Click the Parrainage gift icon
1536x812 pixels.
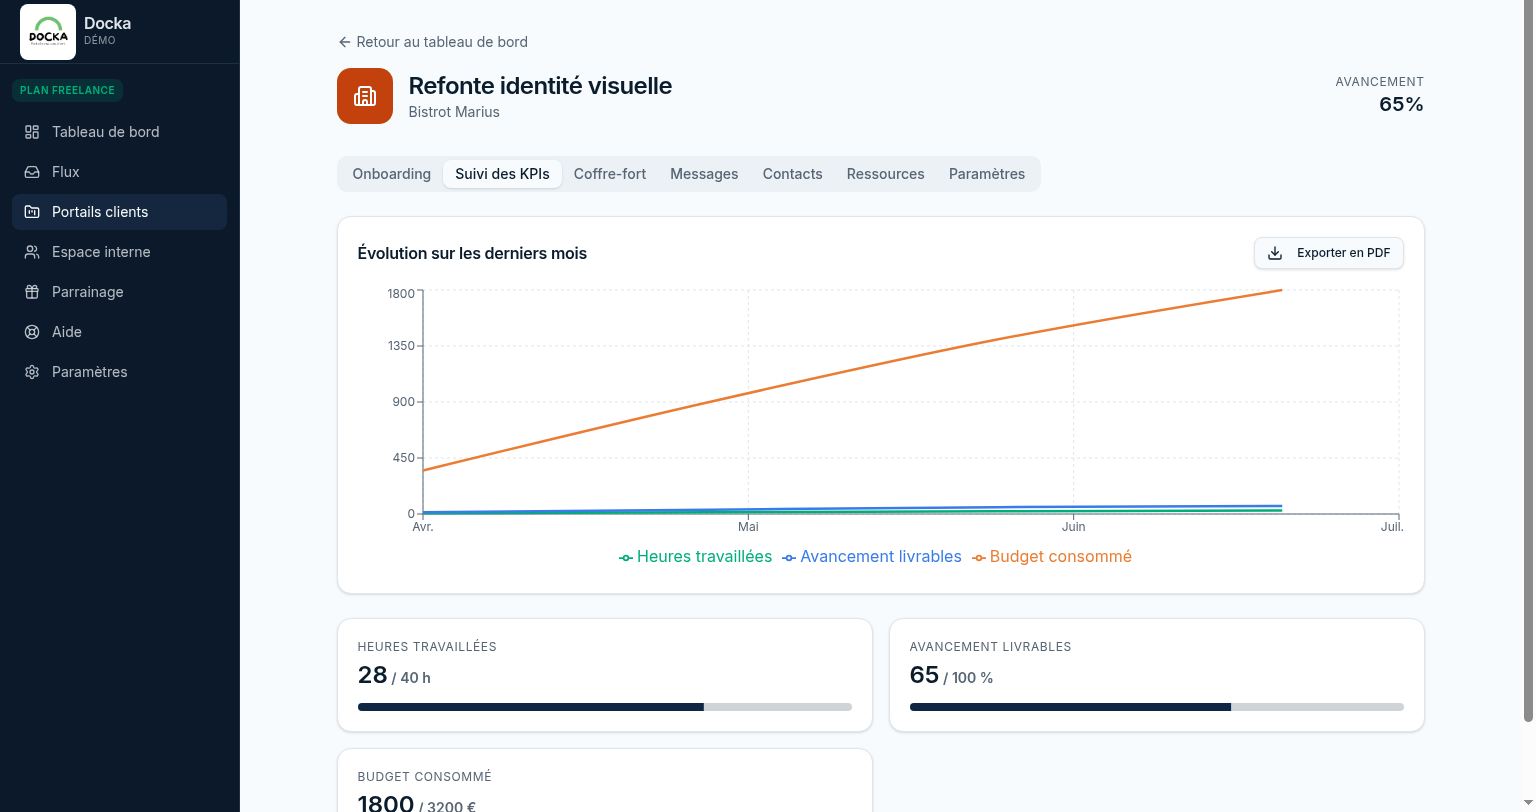(32, 292)
